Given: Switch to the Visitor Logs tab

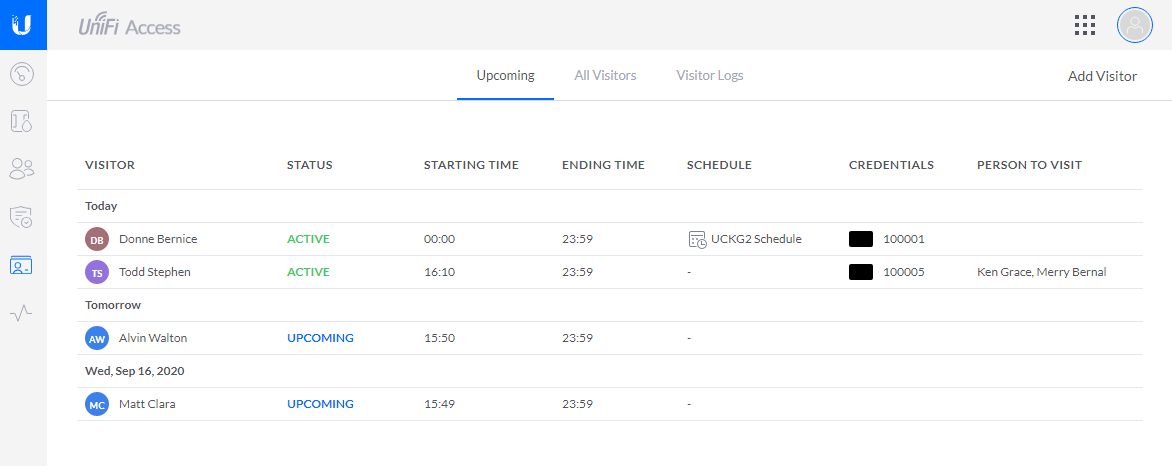Looking at the screenshot, I should pos(709,76).
